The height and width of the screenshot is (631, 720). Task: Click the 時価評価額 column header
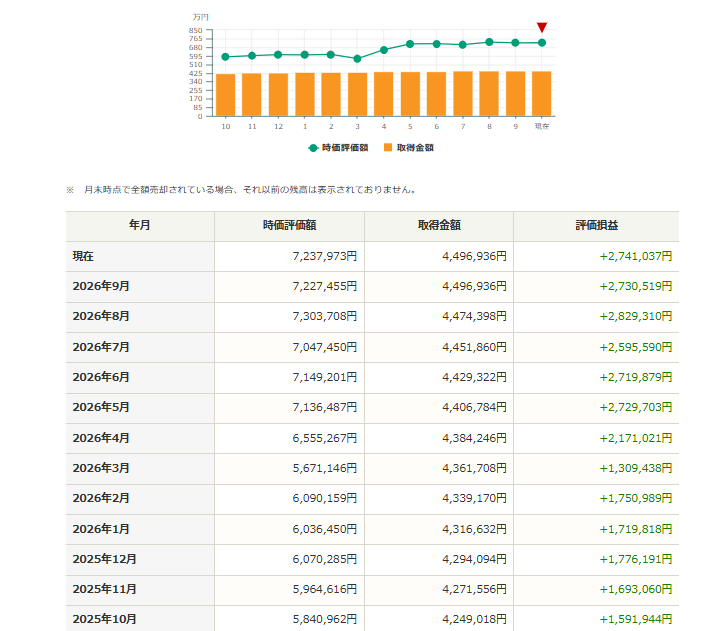289,225
